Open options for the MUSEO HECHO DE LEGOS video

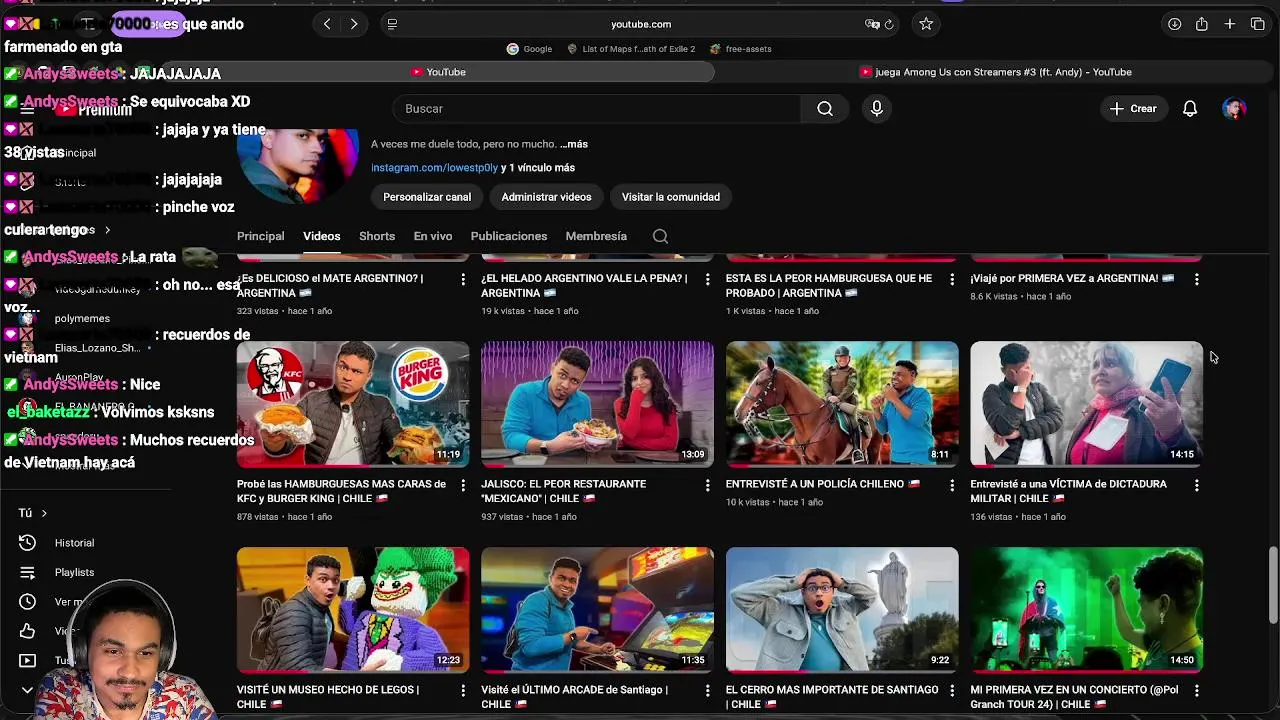462,690
